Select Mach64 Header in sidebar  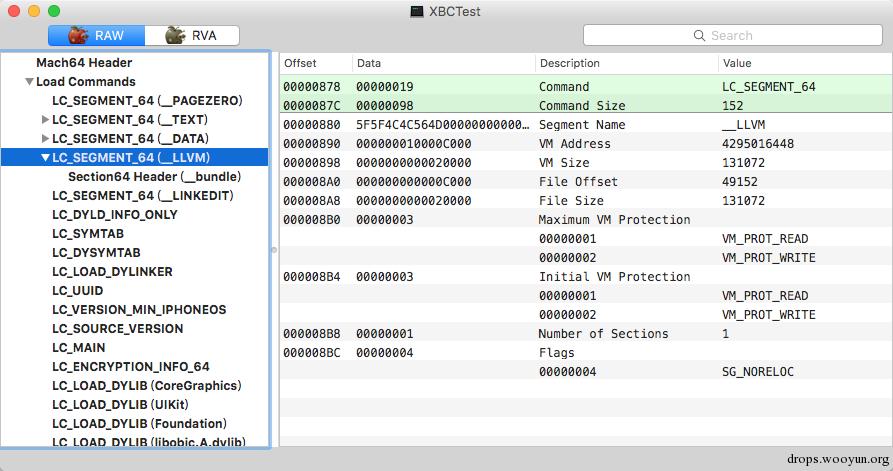84,63
